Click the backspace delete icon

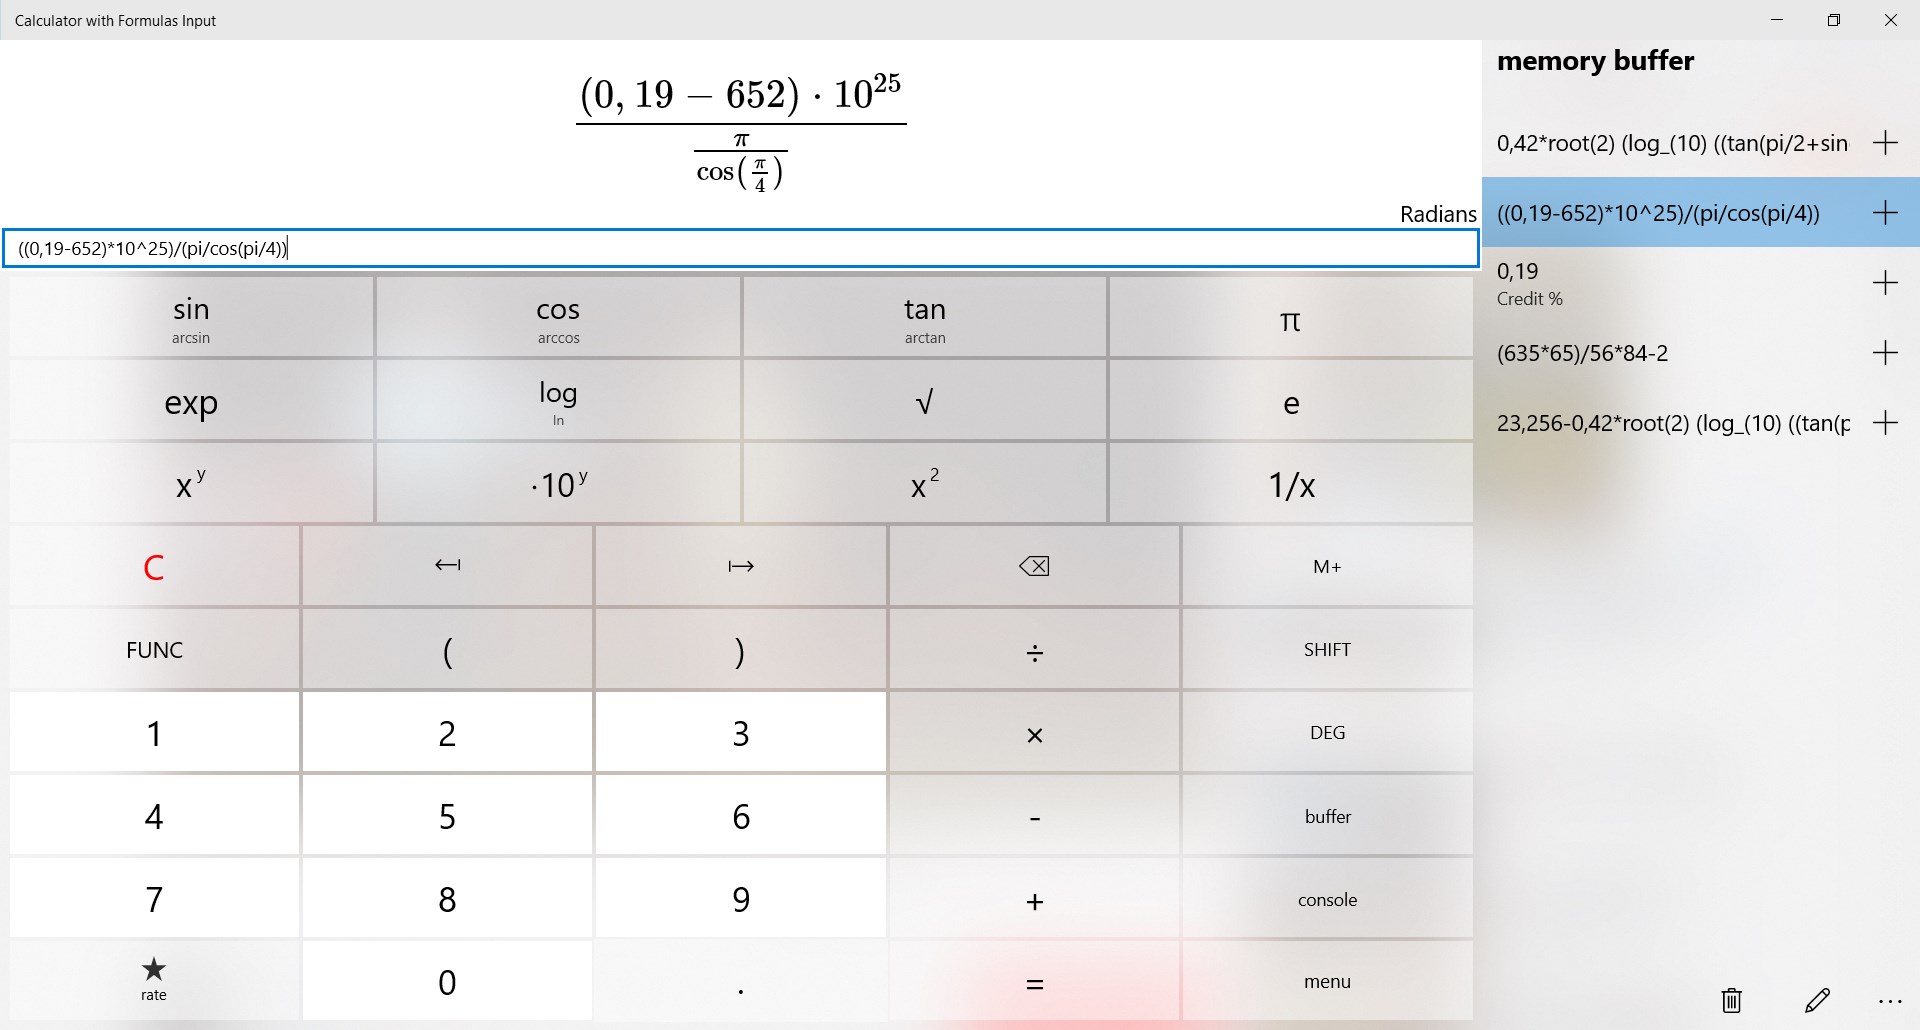(x=1034, y=567)
